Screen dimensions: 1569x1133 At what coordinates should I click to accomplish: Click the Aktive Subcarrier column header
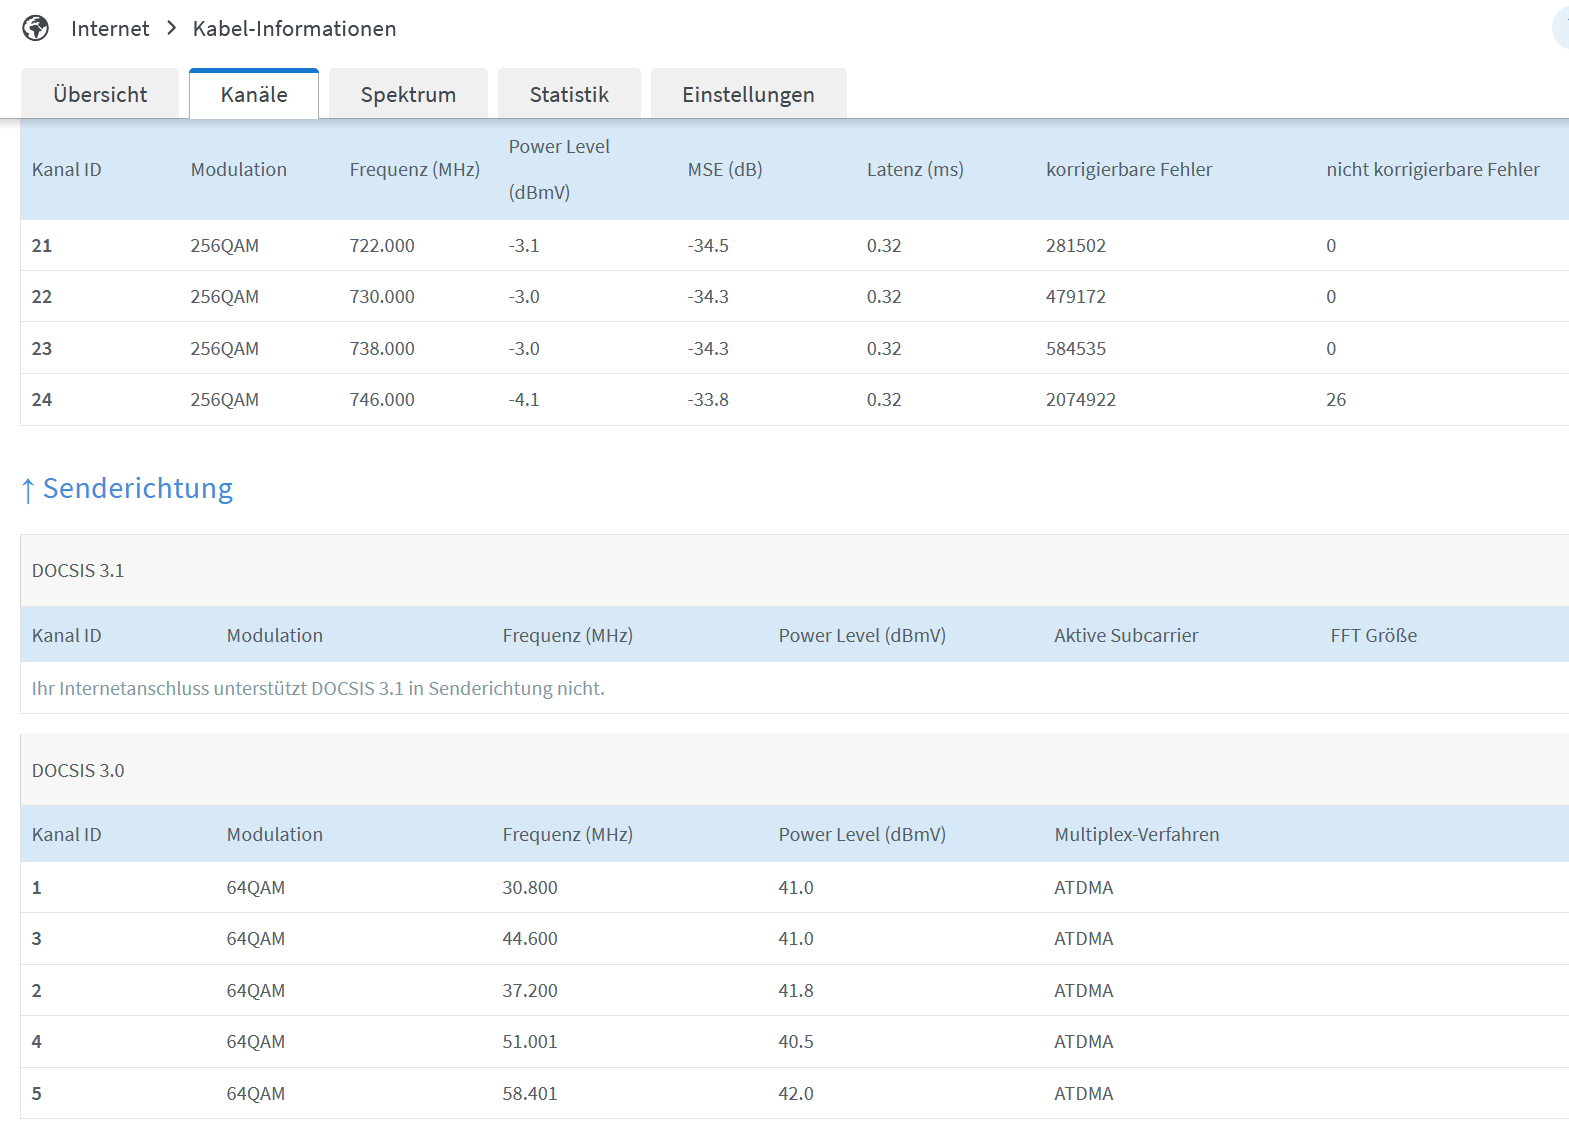1126,636
